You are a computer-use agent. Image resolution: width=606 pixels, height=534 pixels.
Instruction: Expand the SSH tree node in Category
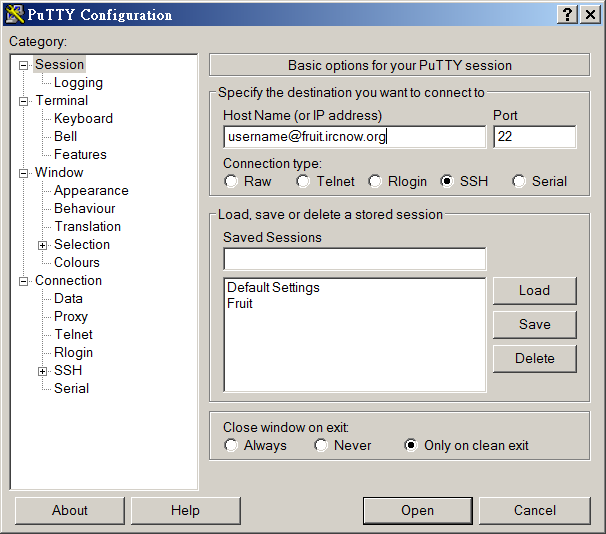pos(43,371)
